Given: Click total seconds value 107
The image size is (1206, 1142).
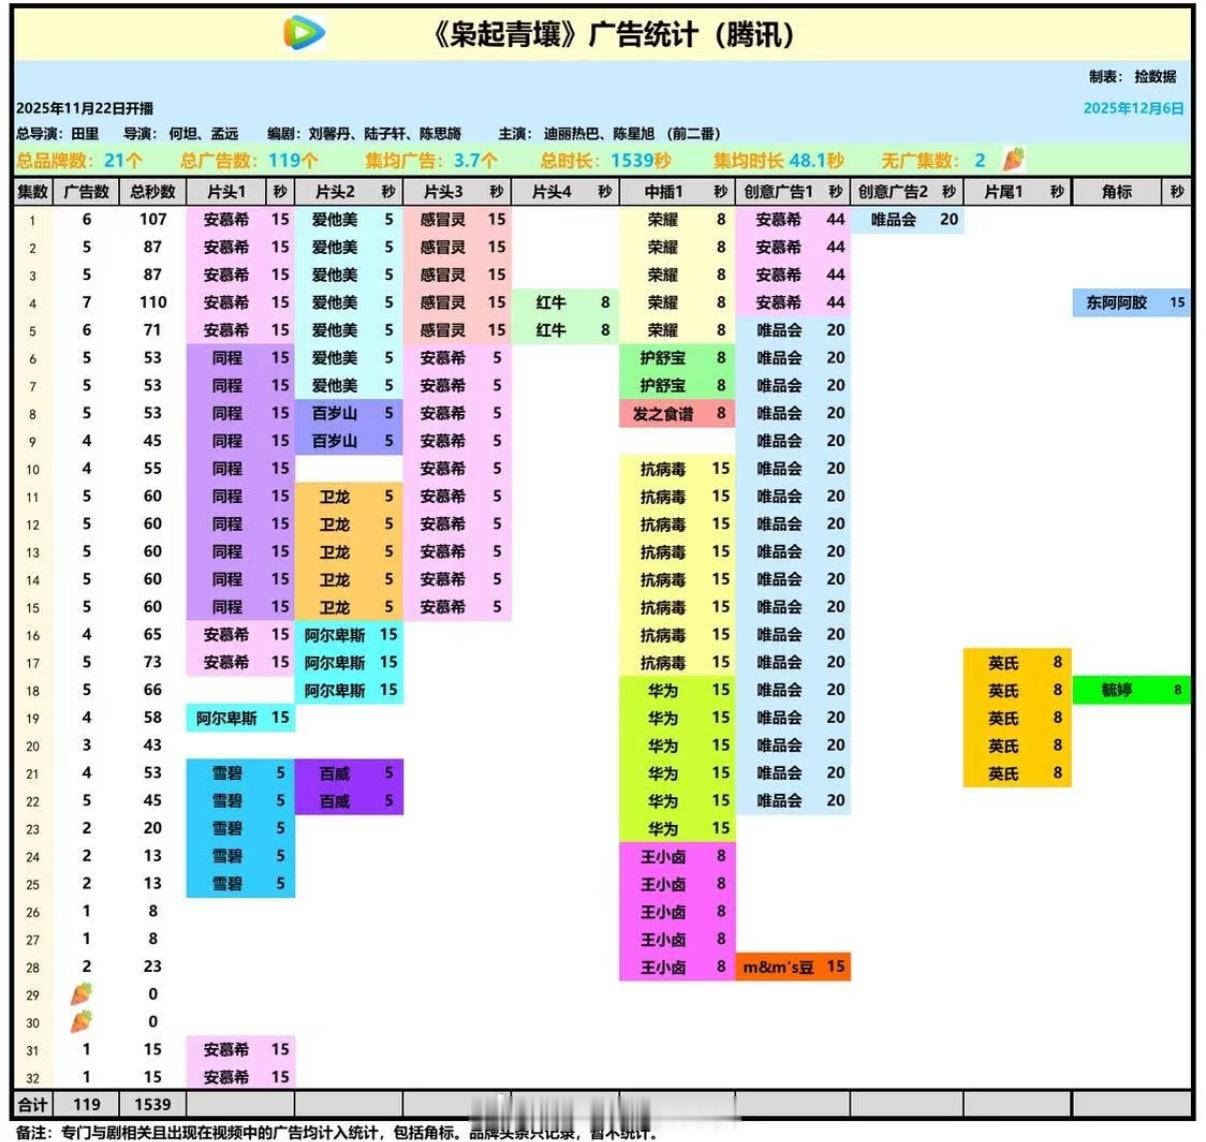Looking at the screenshot, I should [153, 219].
